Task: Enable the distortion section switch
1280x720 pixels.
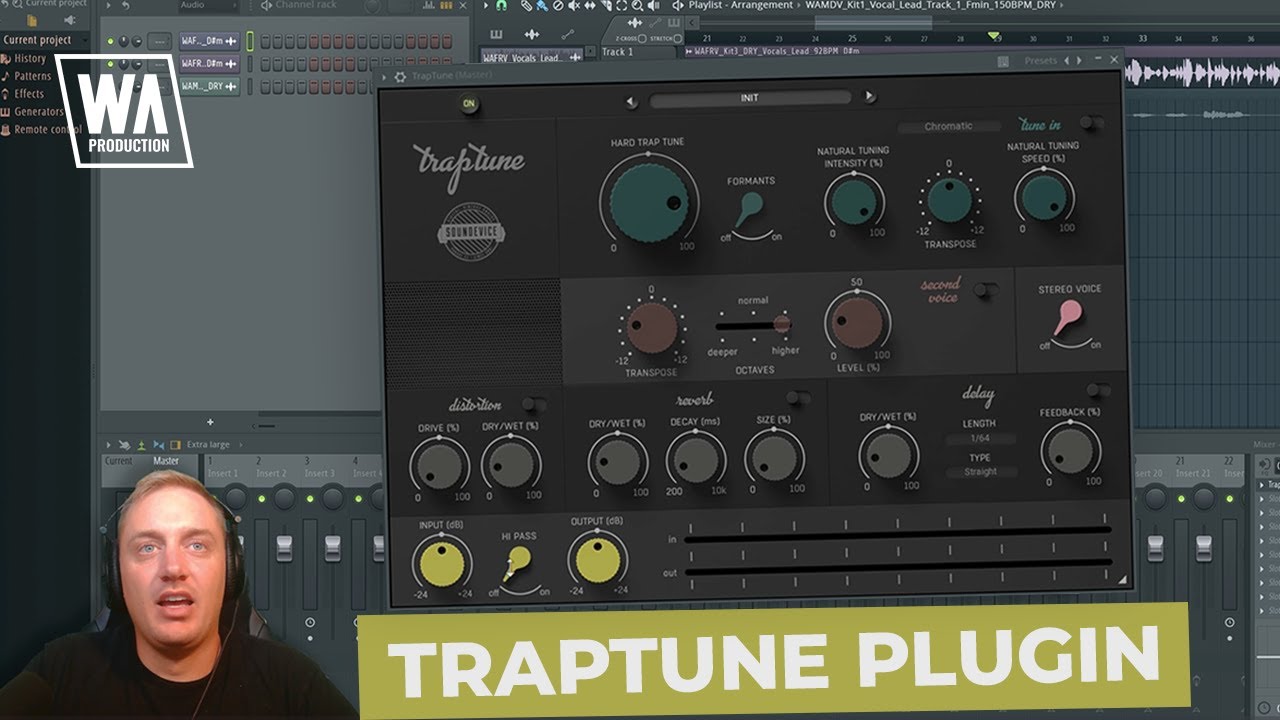Action: 533,403
